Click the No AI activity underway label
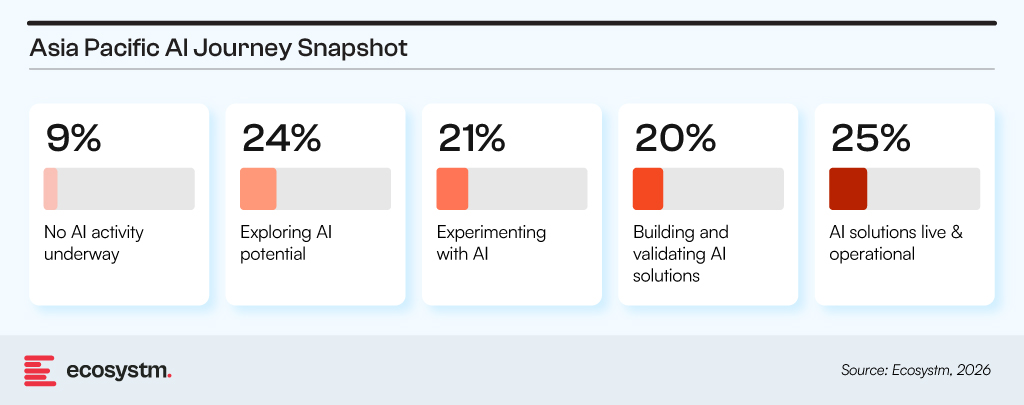 pyautogui.click(x=94, y=243)
